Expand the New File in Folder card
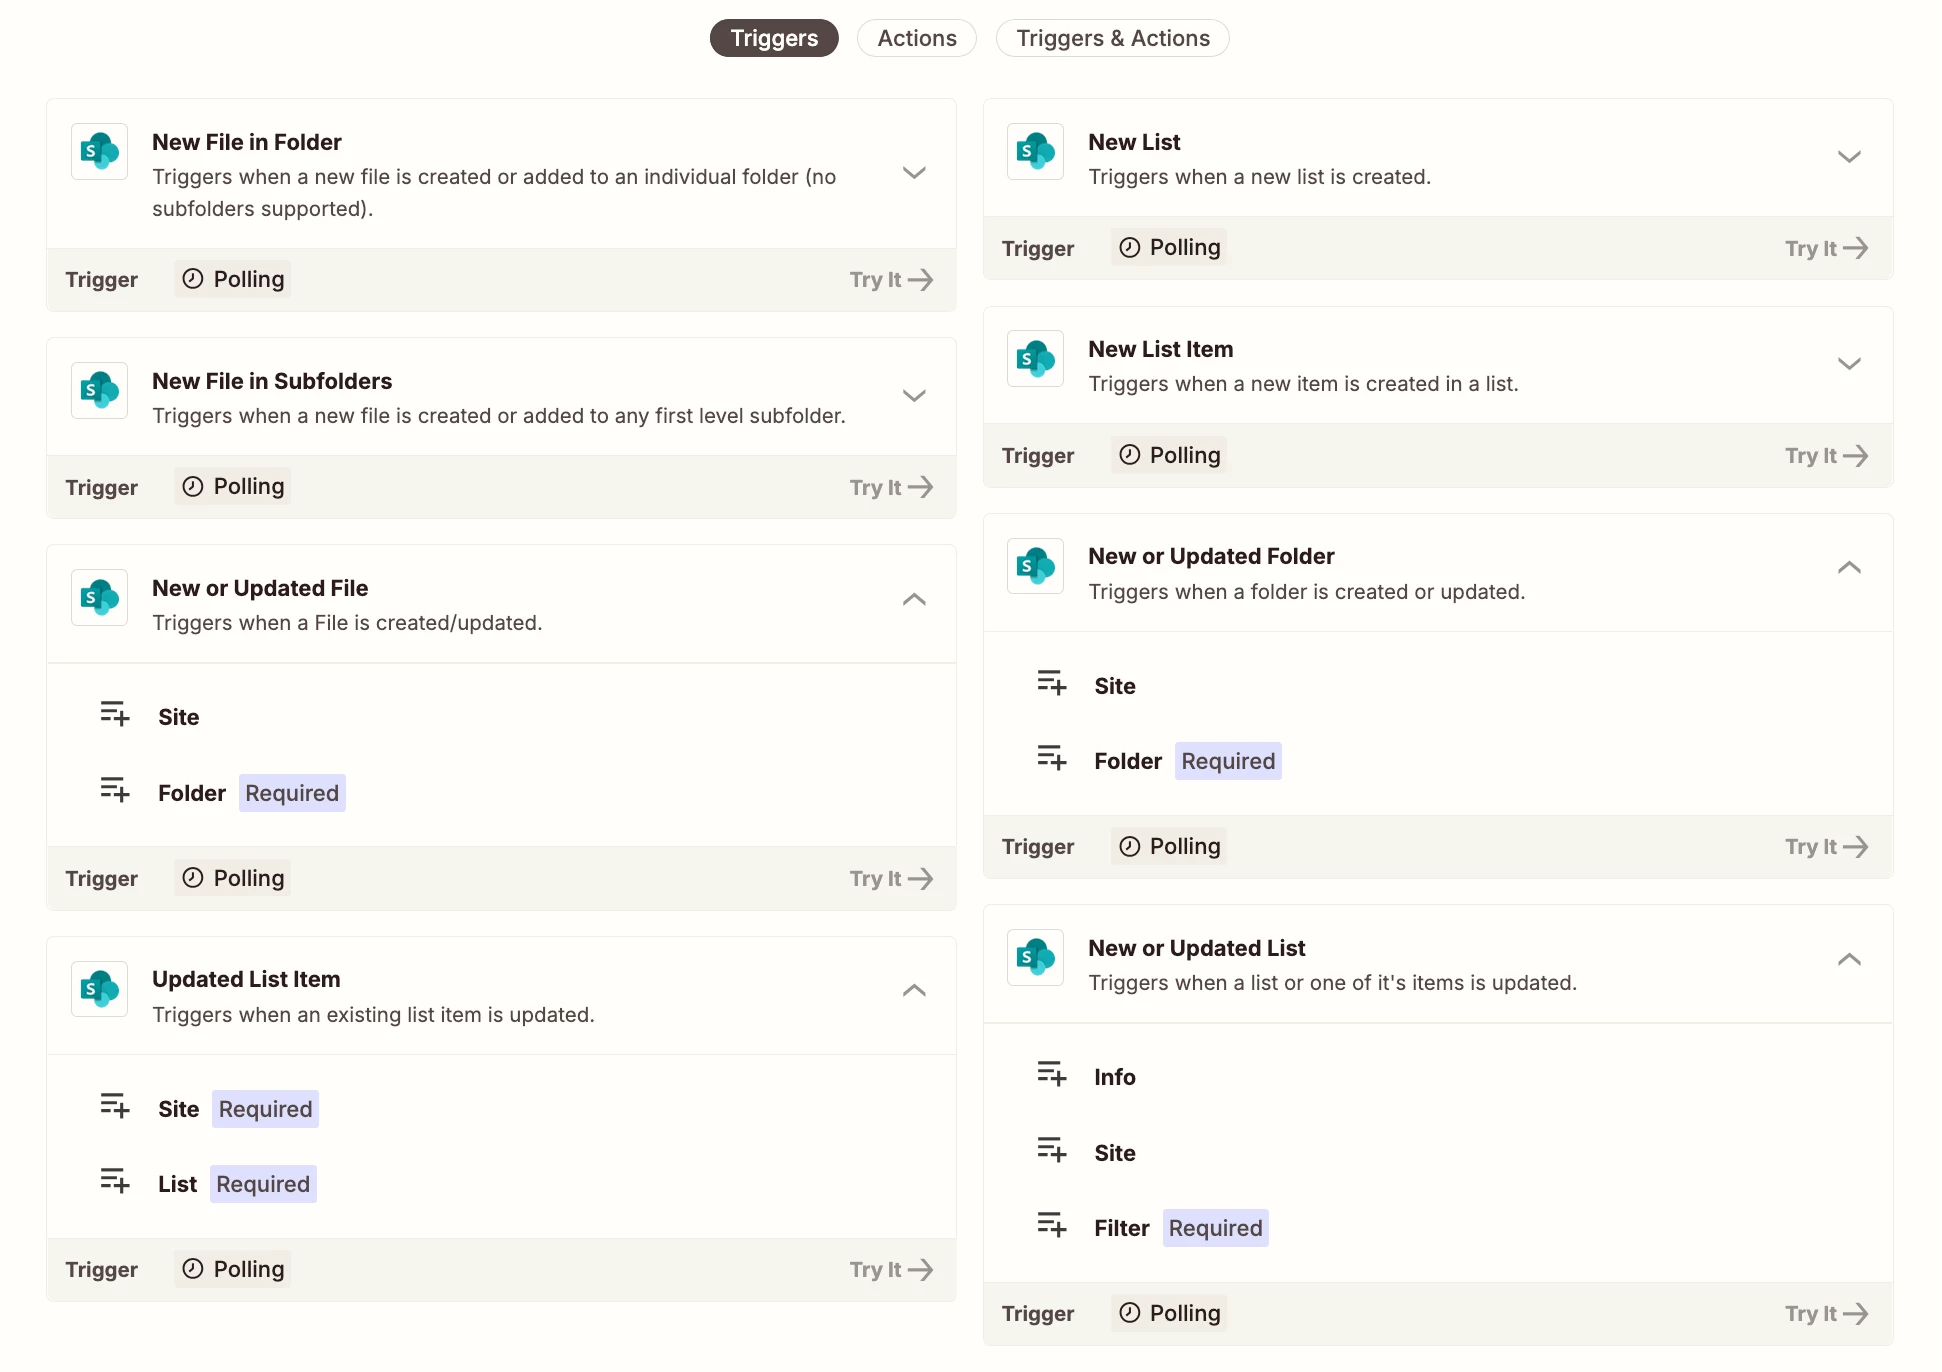Viewport: 1942px width, 1372px height. (914, 172)
